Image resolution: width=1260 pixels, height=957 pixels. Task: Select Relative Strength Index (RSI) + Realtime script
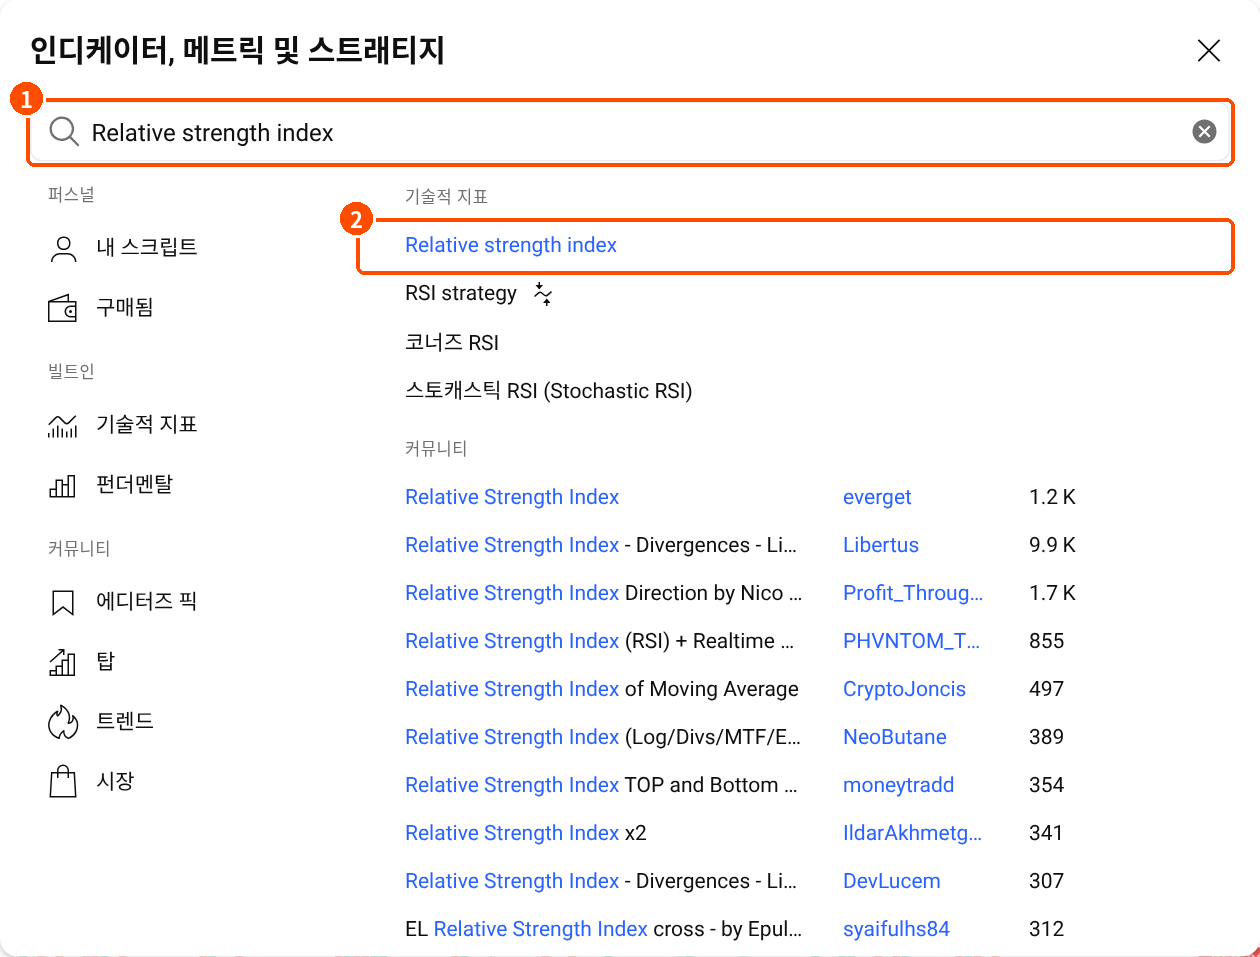click(x=600, y=641)
